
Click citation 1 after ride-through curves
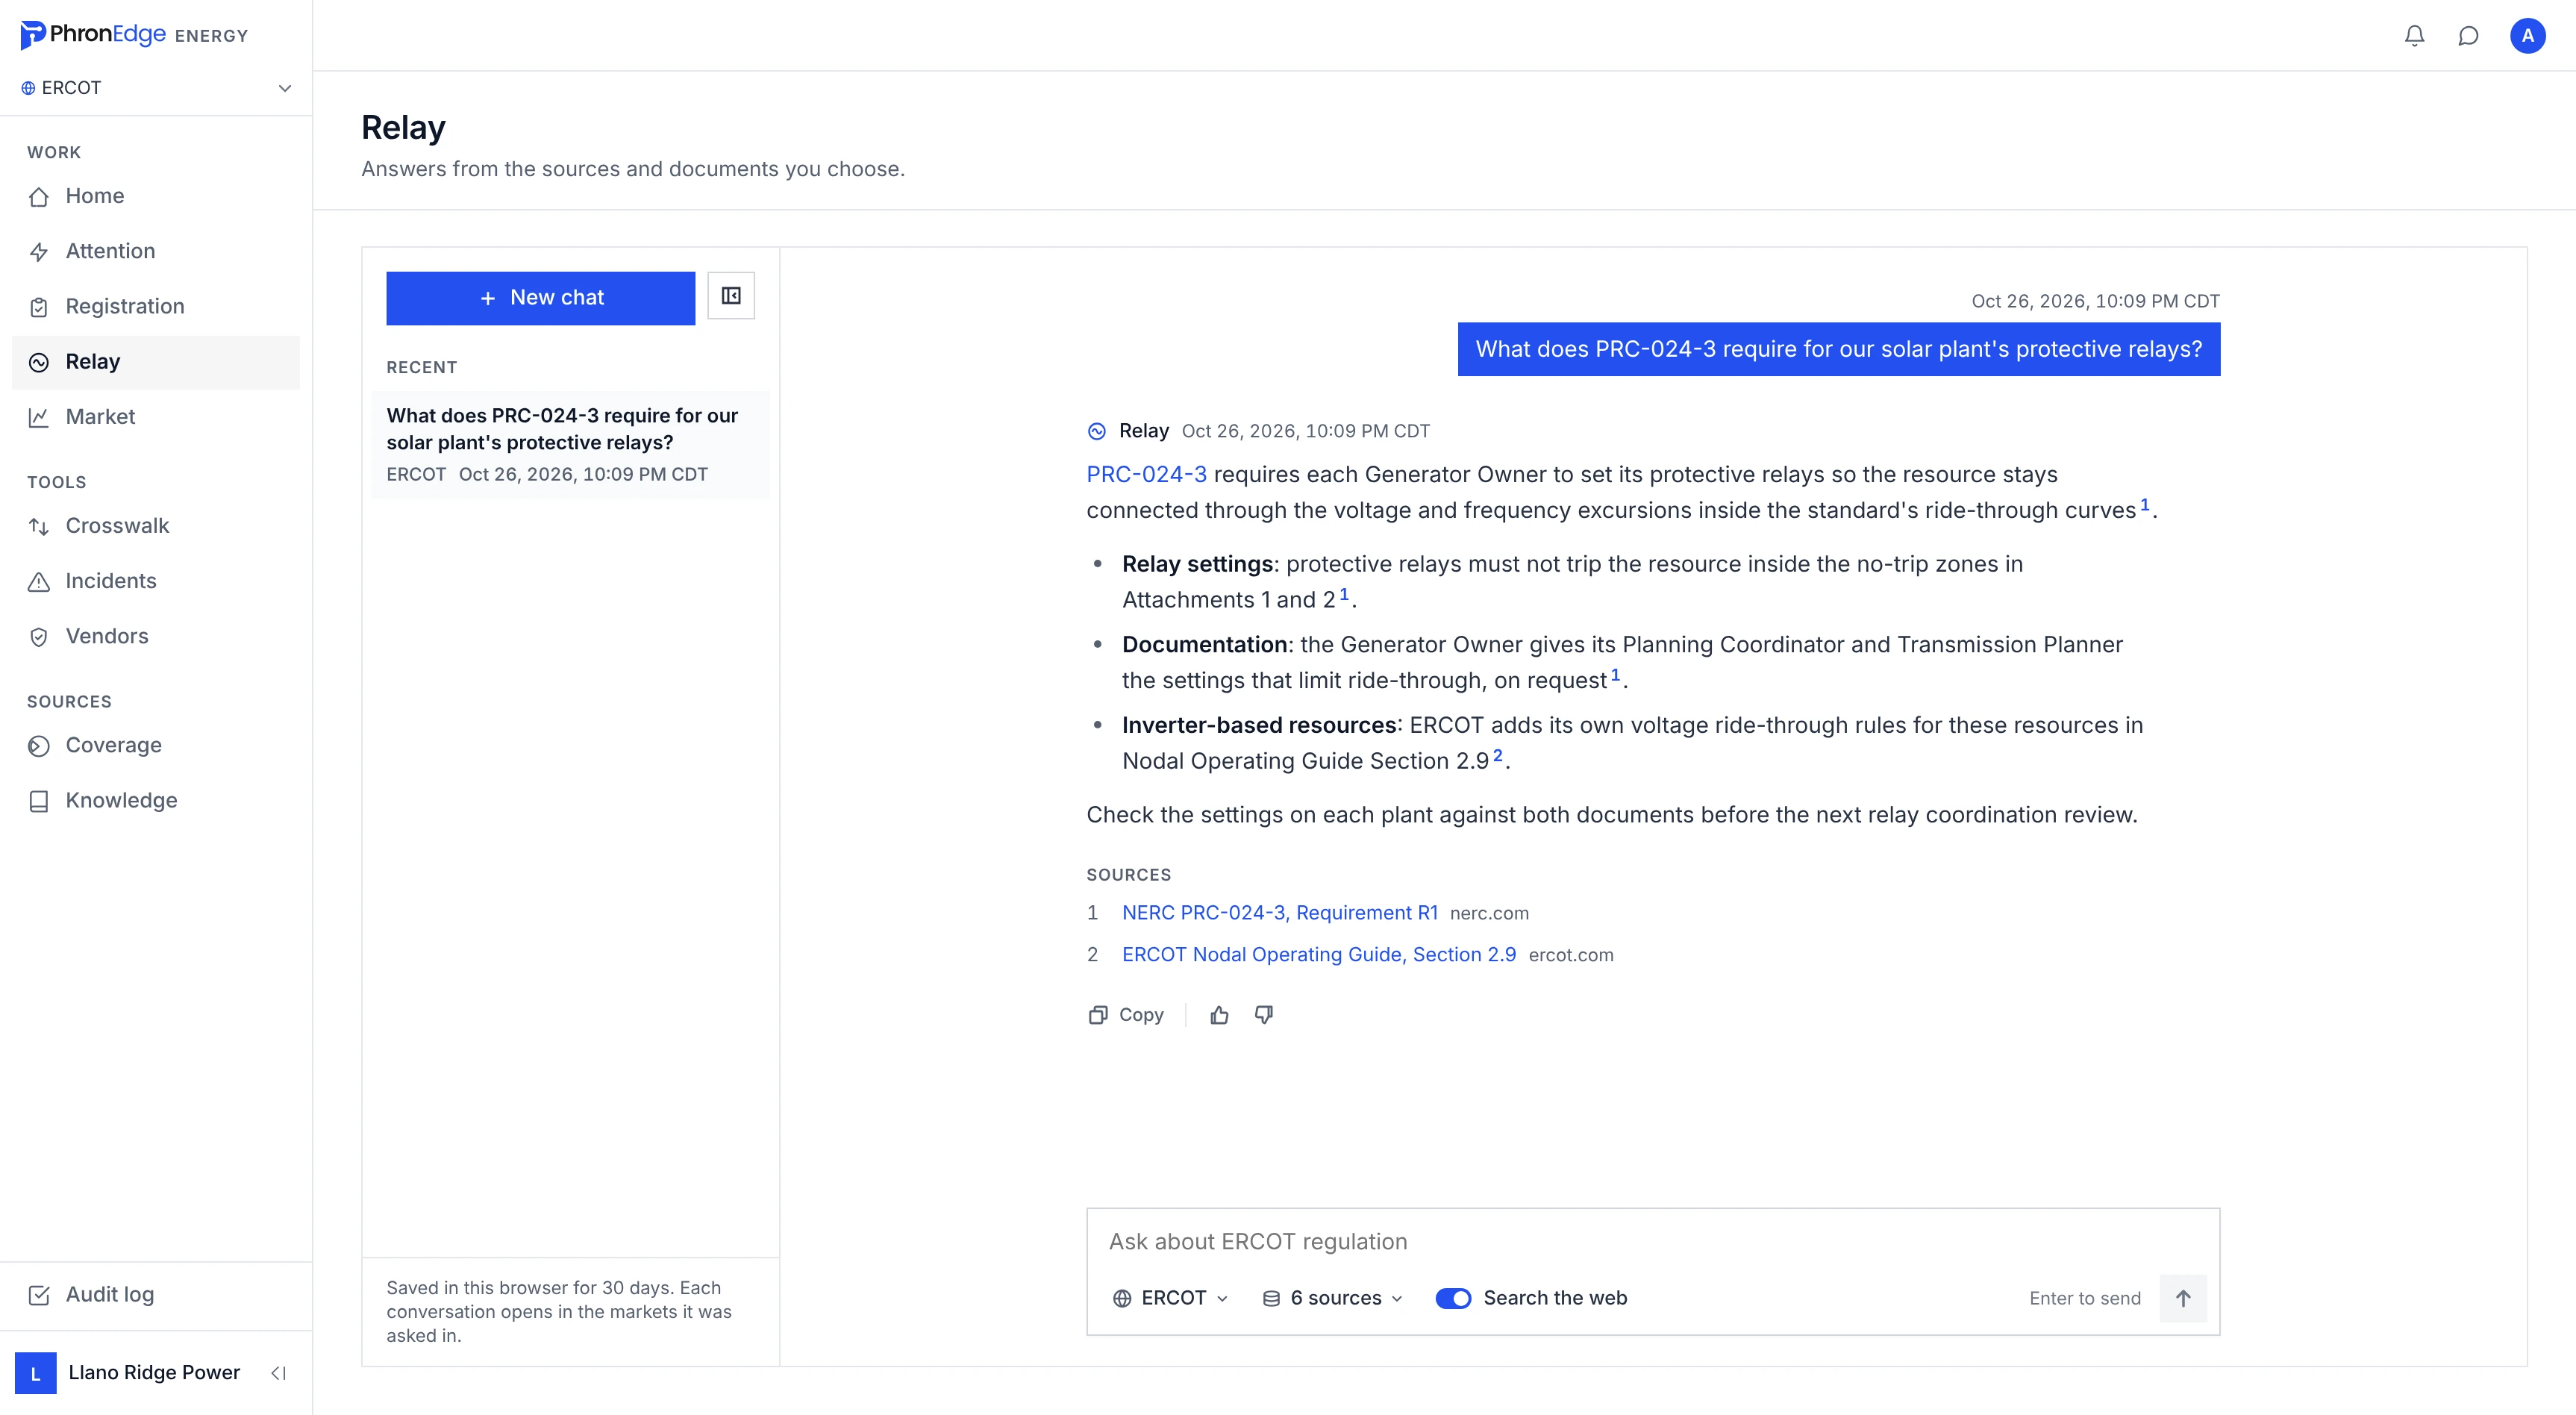[x=2144, y=505]
